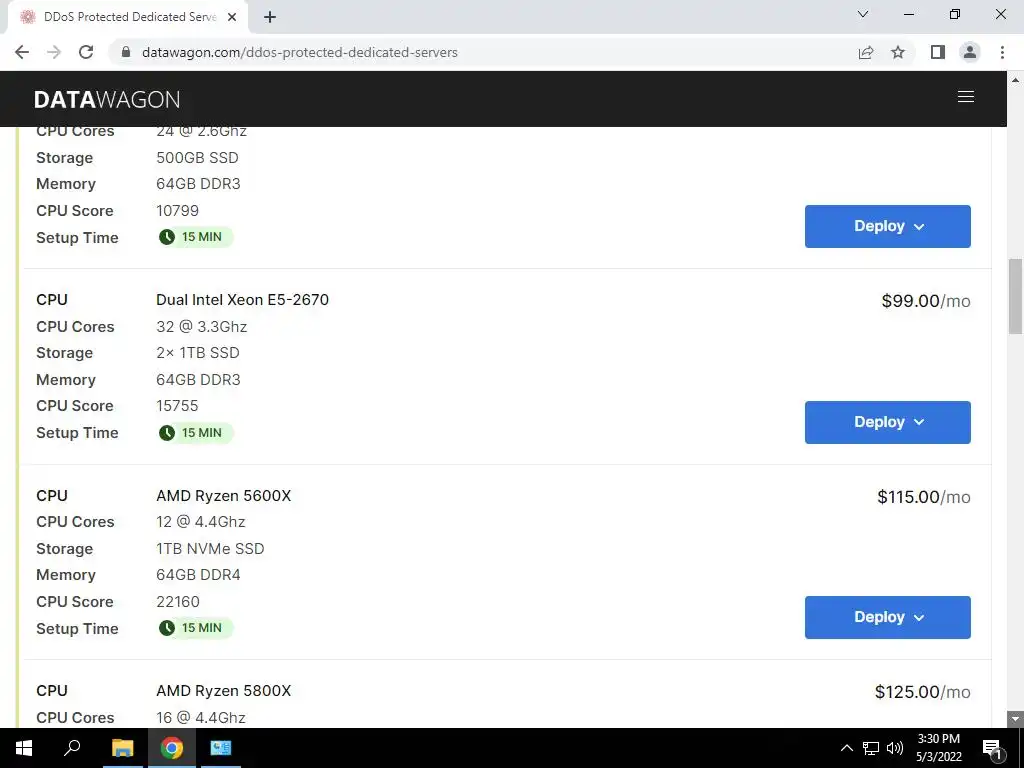The image size is (1024, 768).
Task: Open the volume tray icon
Action: 895,748
